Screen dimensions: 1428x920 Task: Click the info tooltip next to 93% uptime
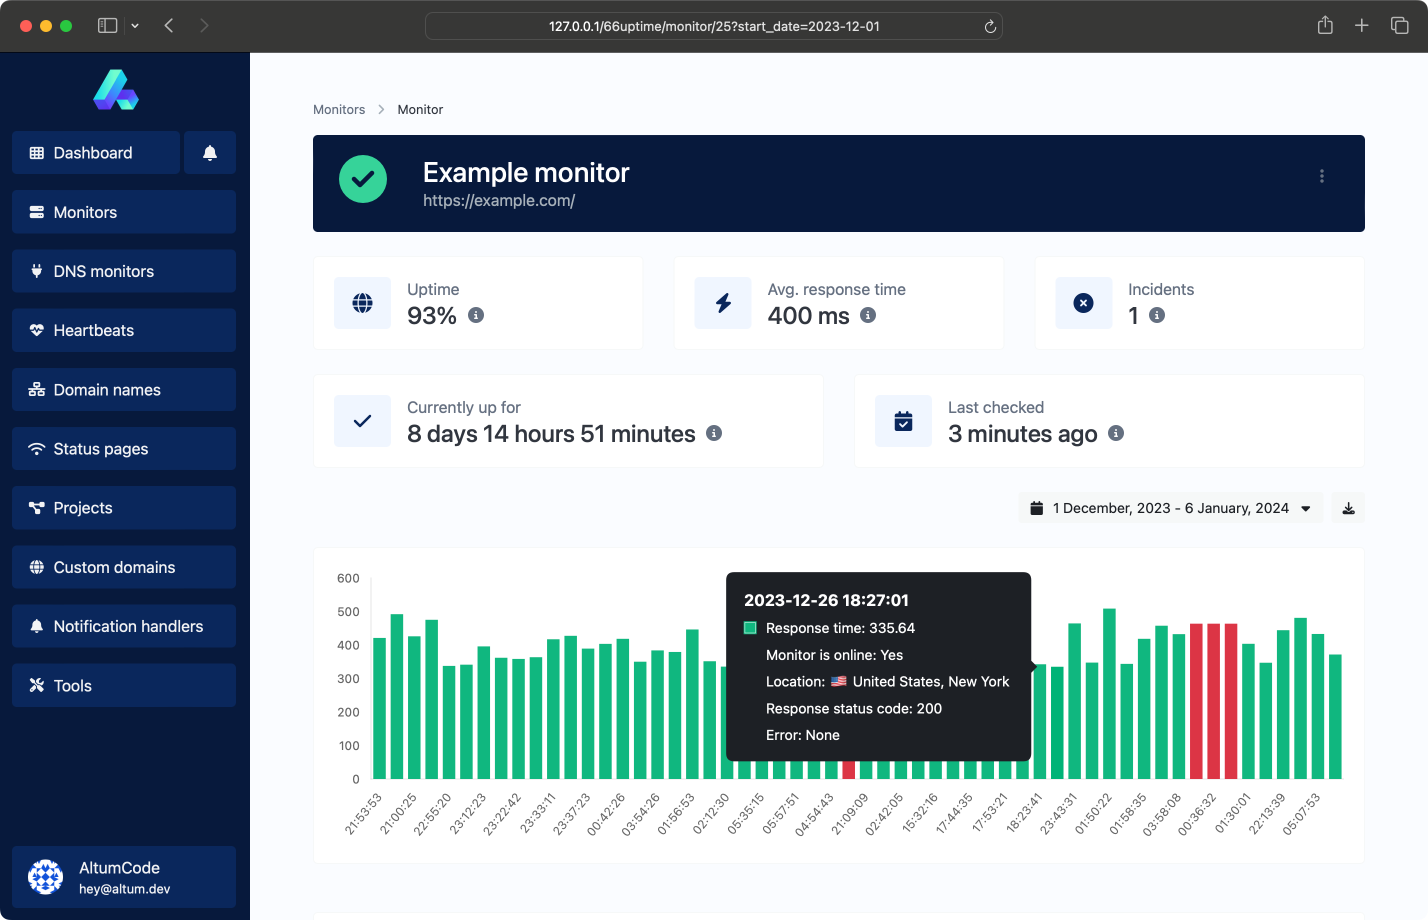tap(477, 315)
